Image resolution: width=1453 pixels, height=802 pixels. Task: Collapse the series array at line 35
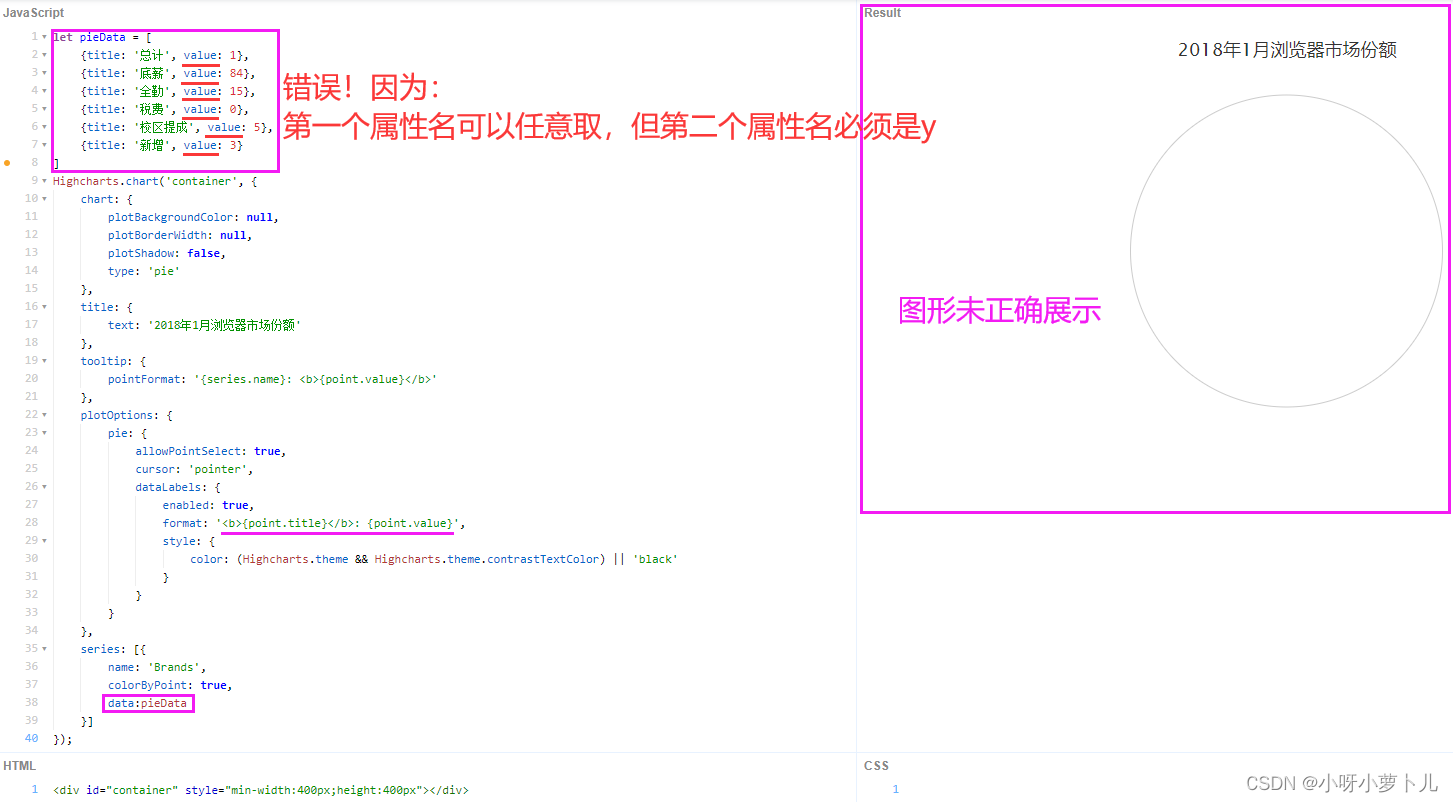(x=44, y=649)
